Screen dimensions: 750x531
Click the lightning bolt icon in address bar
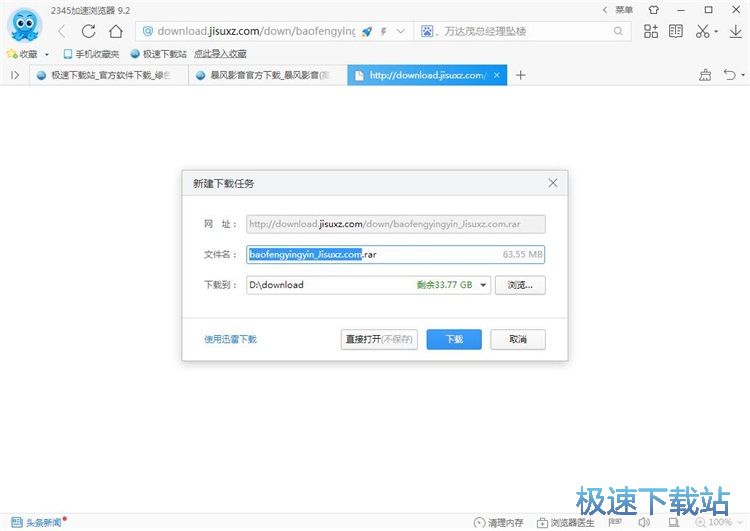point(384,32)
